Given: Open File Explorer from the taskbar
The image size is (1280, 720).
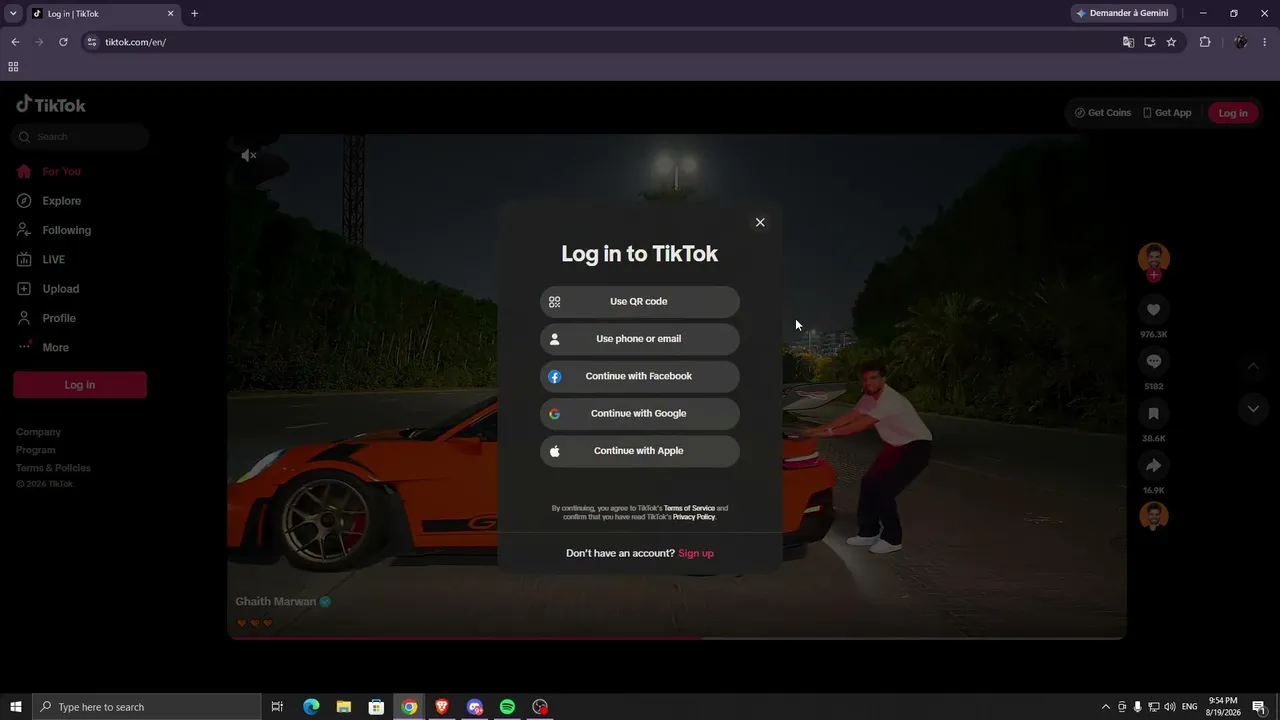Looking at the screenshot, I should (x=344, y=707).
